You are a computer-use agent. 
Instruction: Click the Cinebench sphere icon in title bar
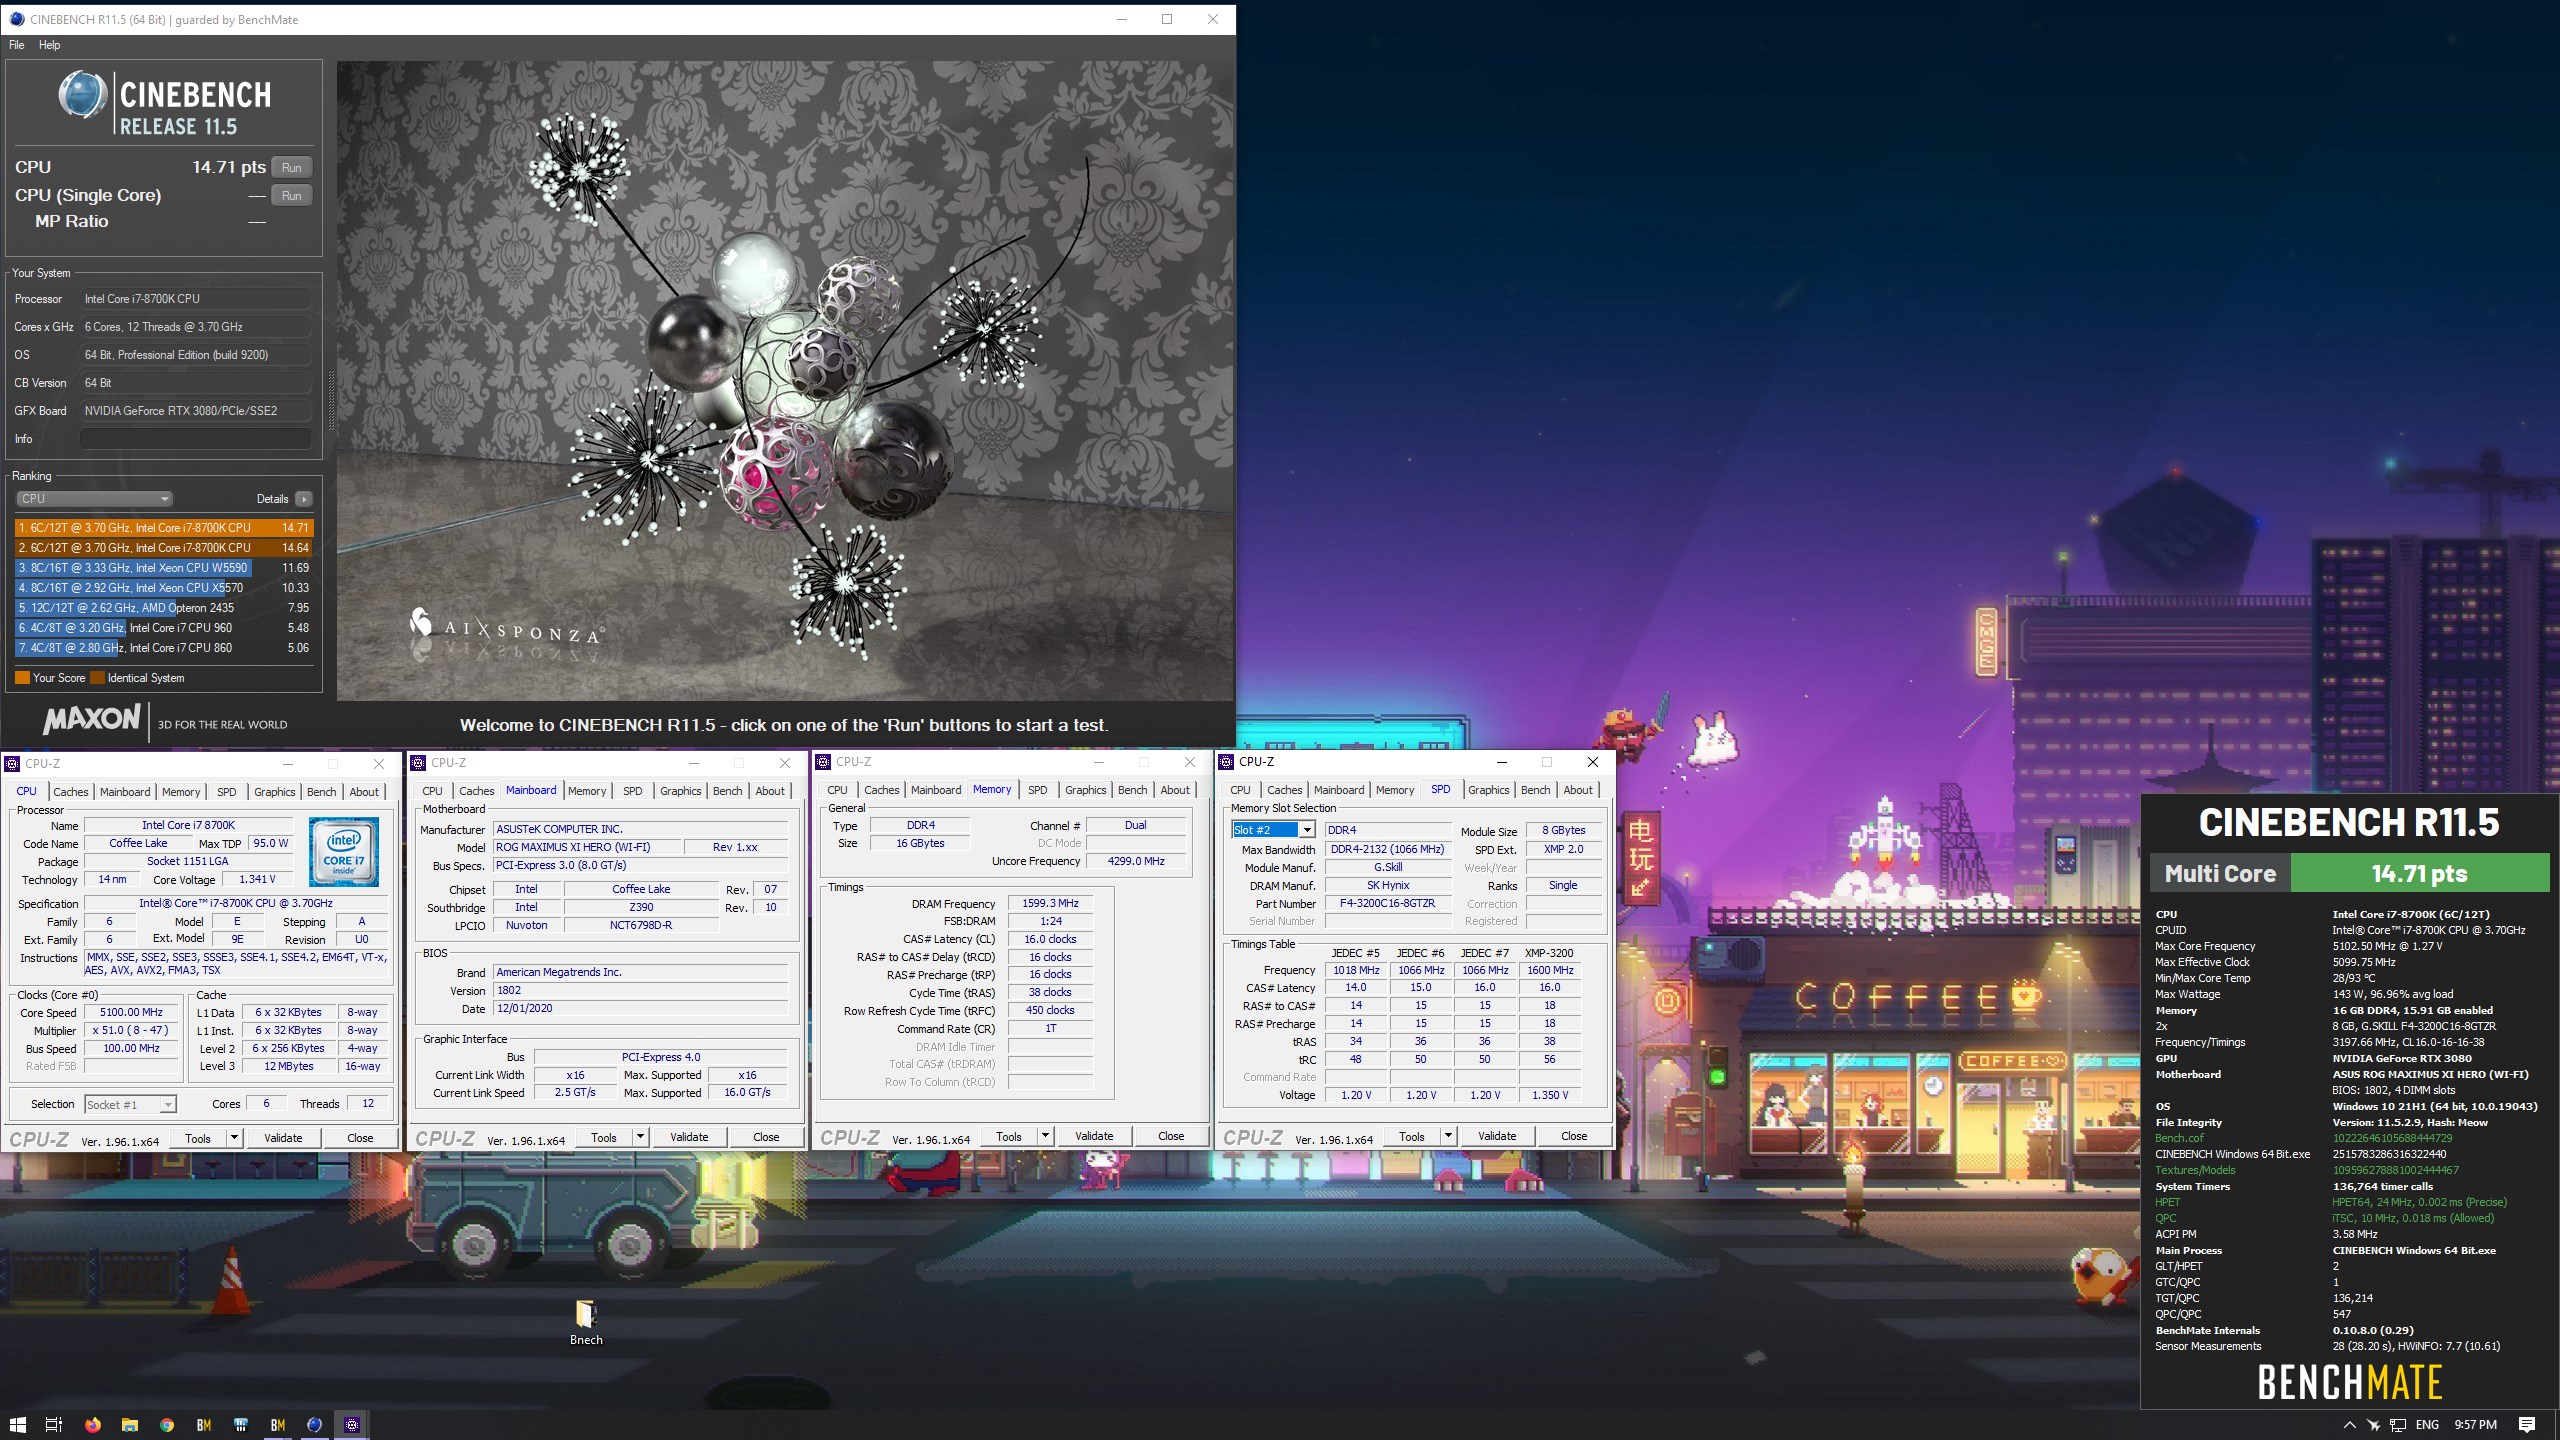[17, 19]
